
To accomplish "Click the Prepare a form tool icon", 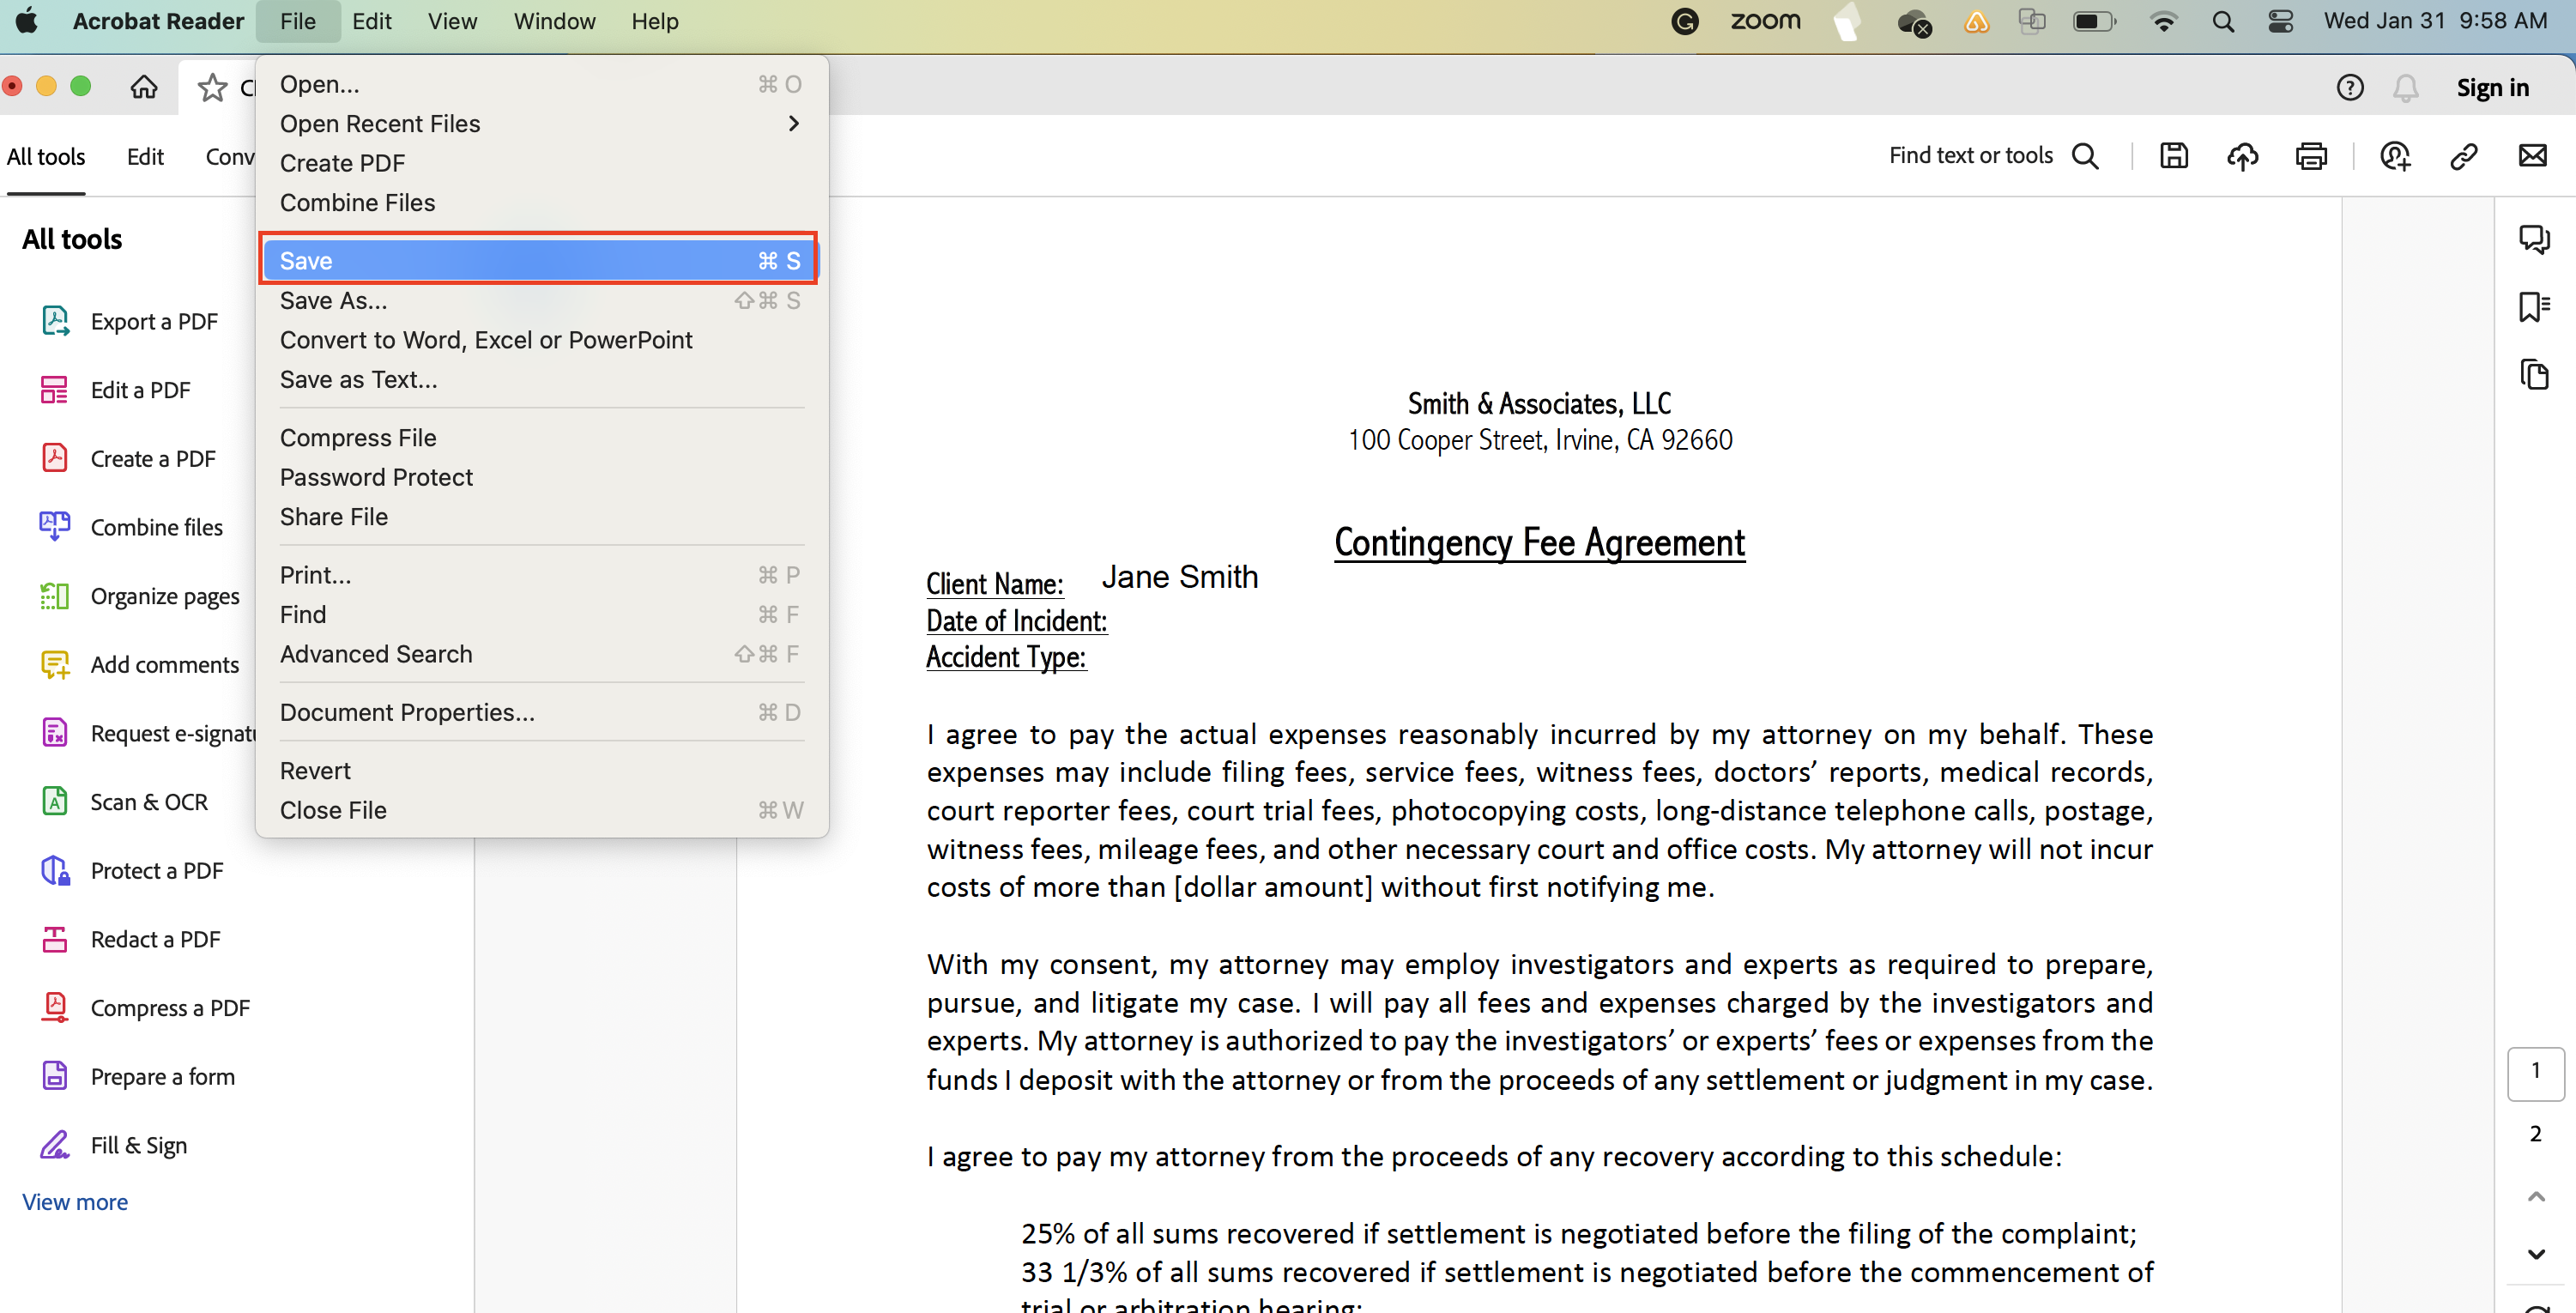I will point(55,1076).
